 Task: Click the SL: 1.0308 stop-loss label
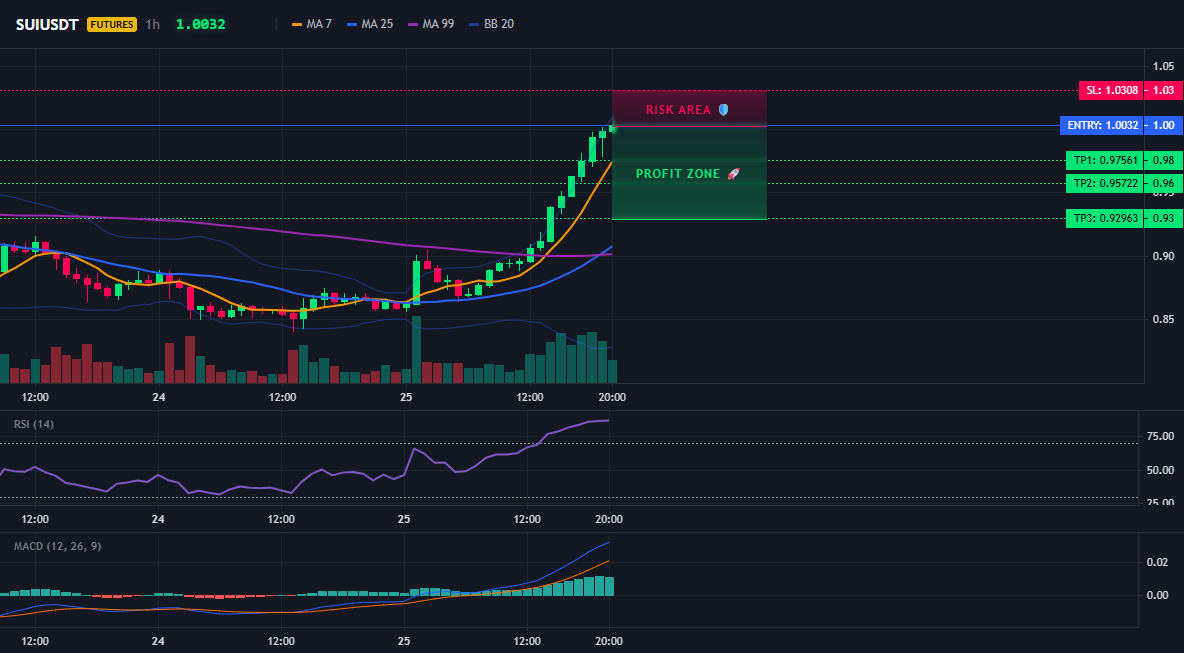click(x=1110, y=91)
